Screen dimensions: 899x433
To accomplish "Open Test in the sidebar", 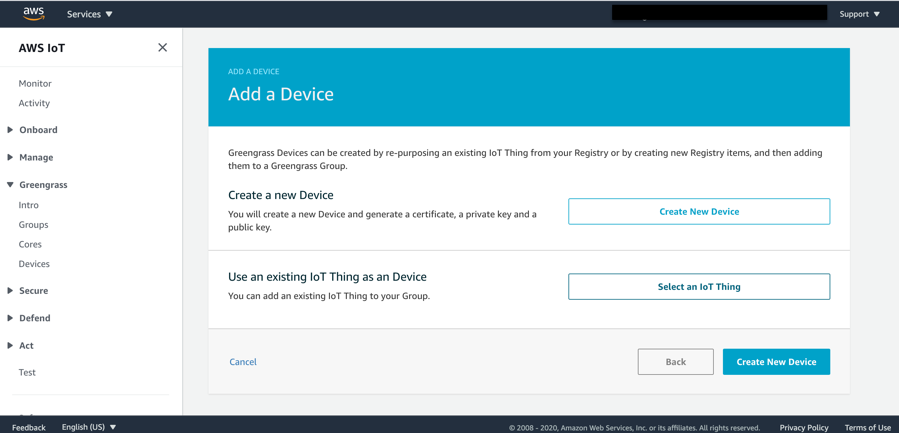I will tap(27, 373).
